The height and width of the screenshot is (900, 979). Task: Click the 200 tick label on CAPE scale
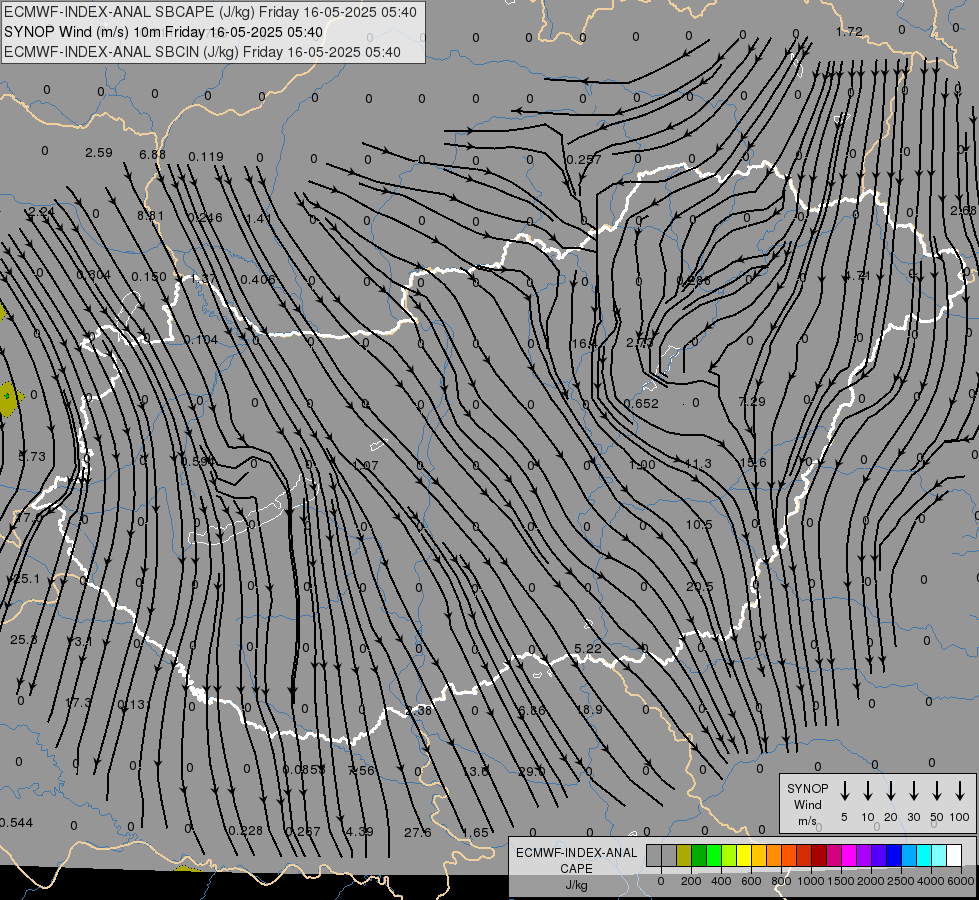pyautogui.click(x=691, y=881)
